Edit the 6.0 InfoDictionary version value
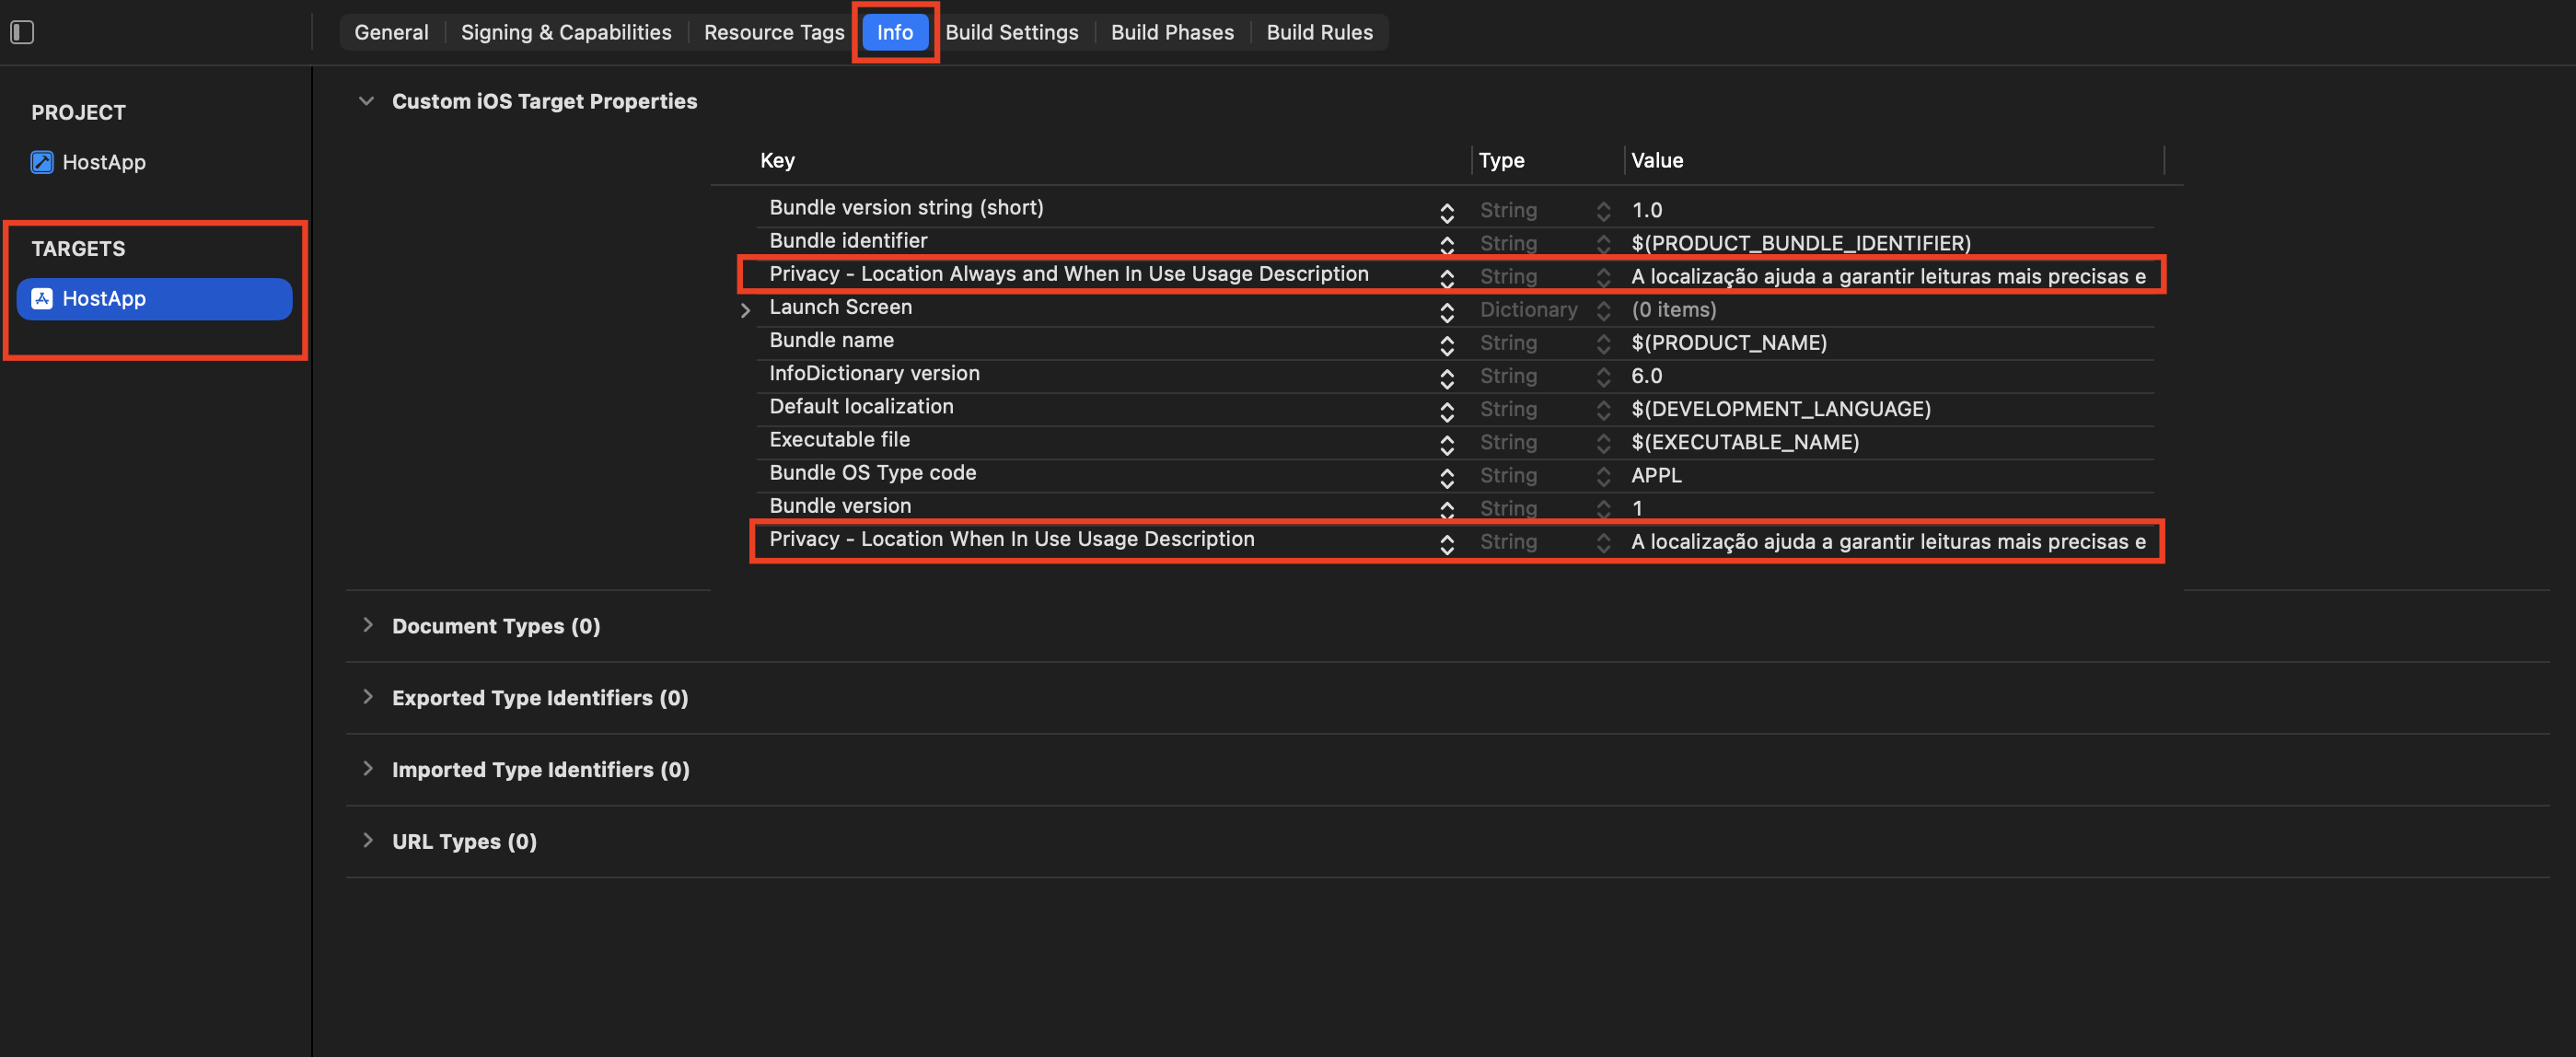 tap(1646, 376)
